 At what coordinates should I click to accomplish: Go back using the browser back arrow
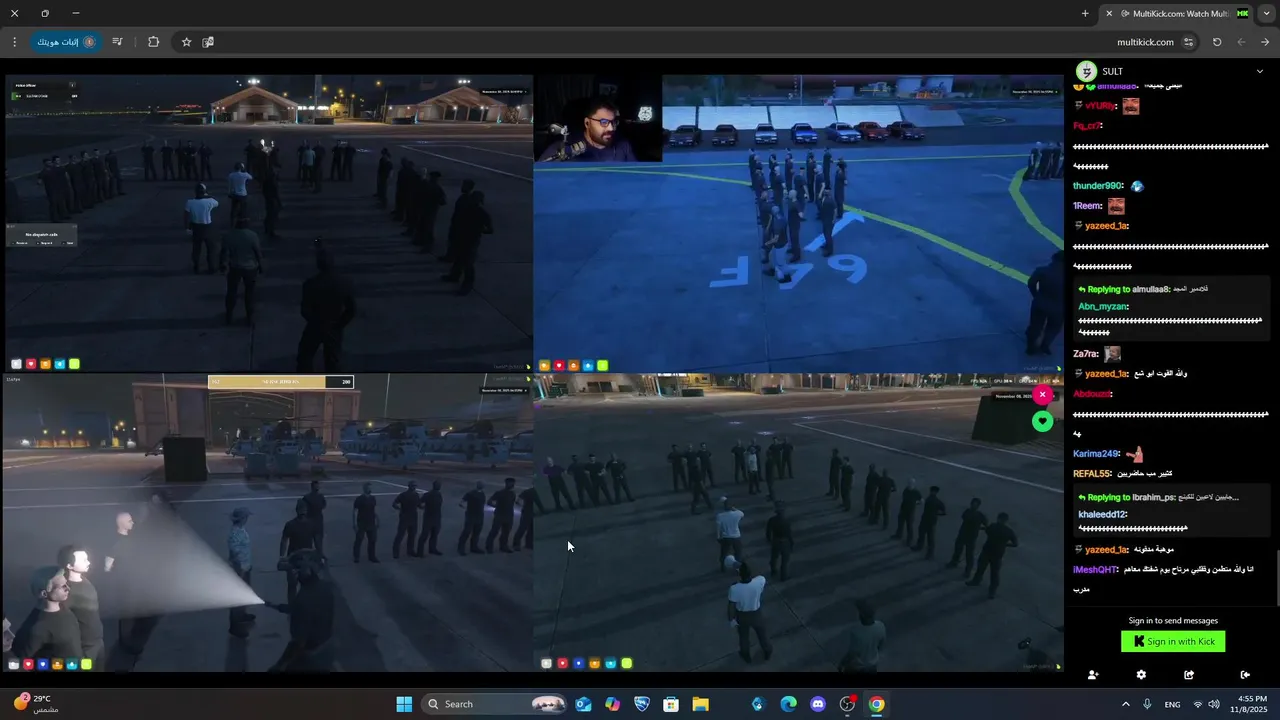pyautogui.click(x=1241, y=42)
